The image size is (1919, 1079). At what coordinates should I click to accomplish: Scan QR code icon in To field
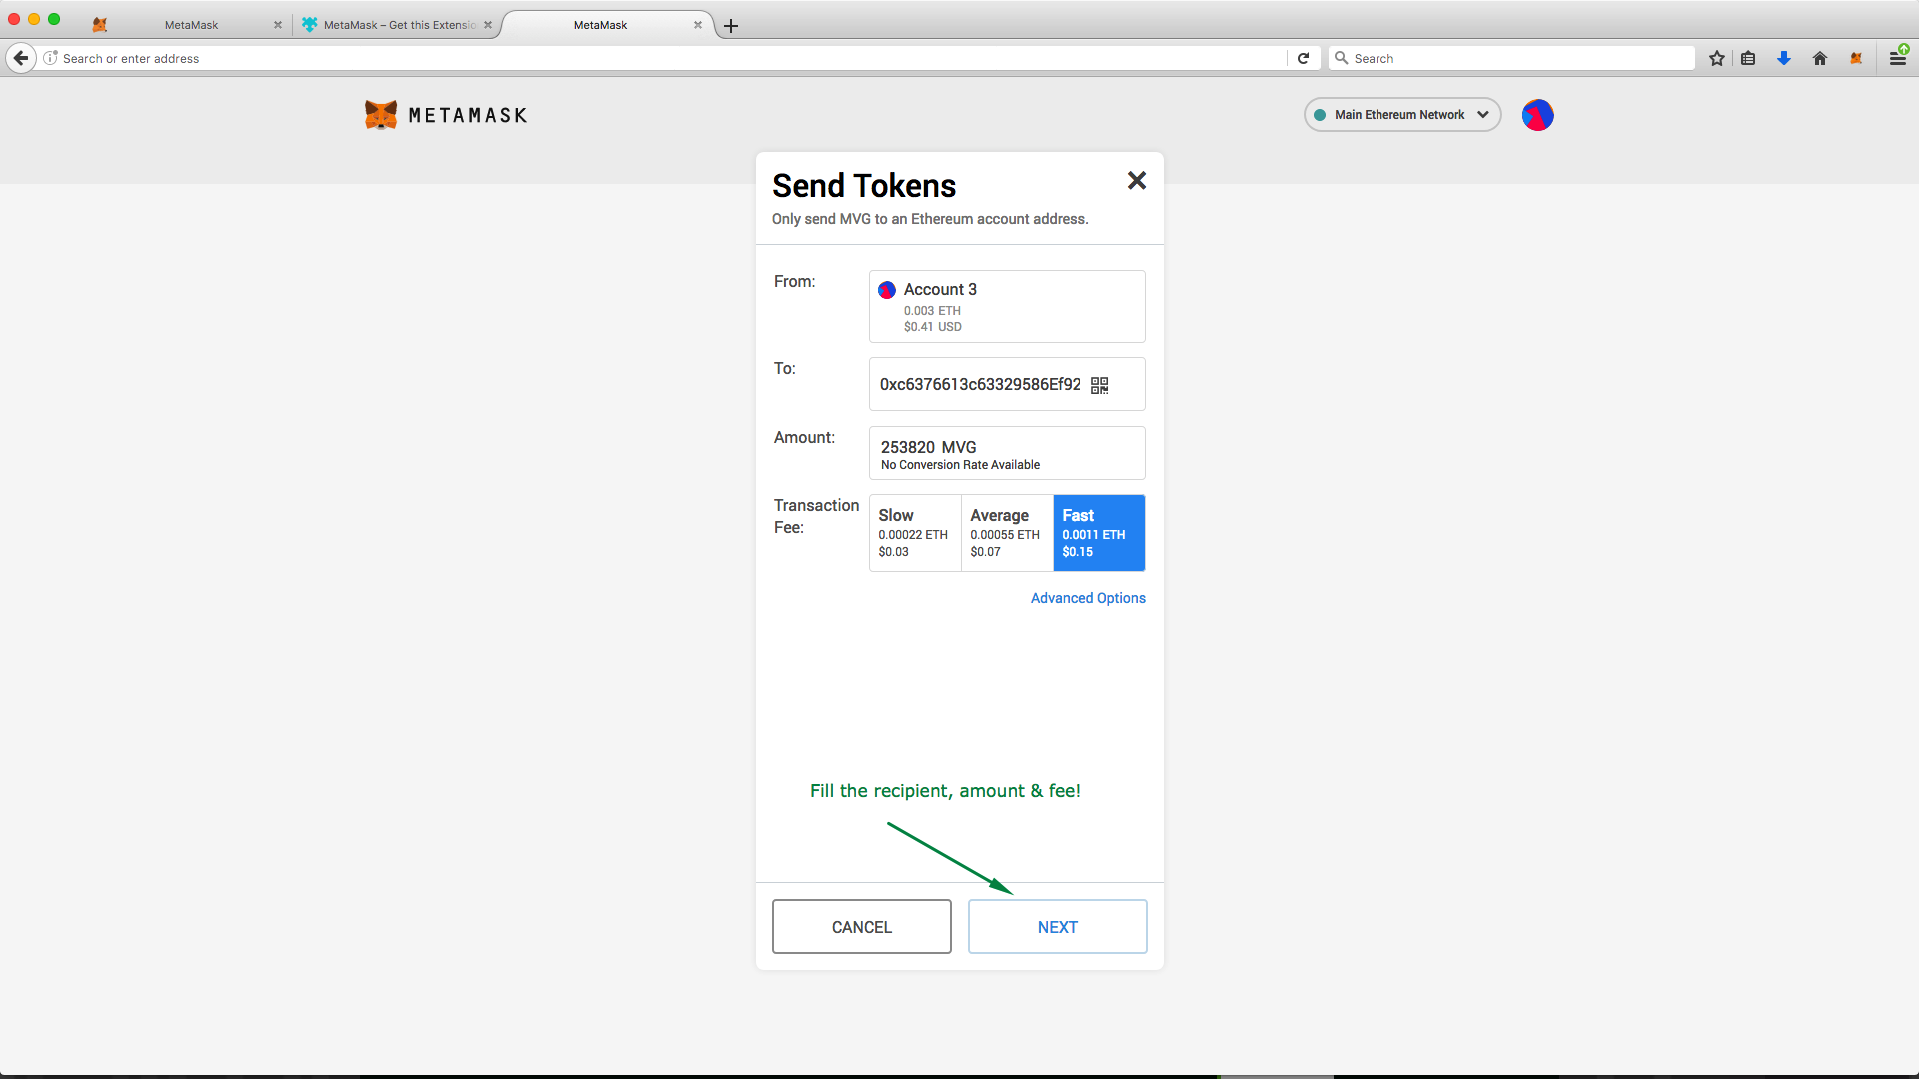click(1099, 385)
